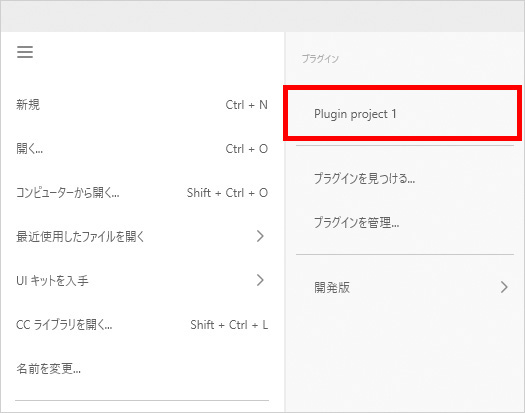Click the Ctrl + O shortcut label
525x413 pixels.
(x=246, y=149)
